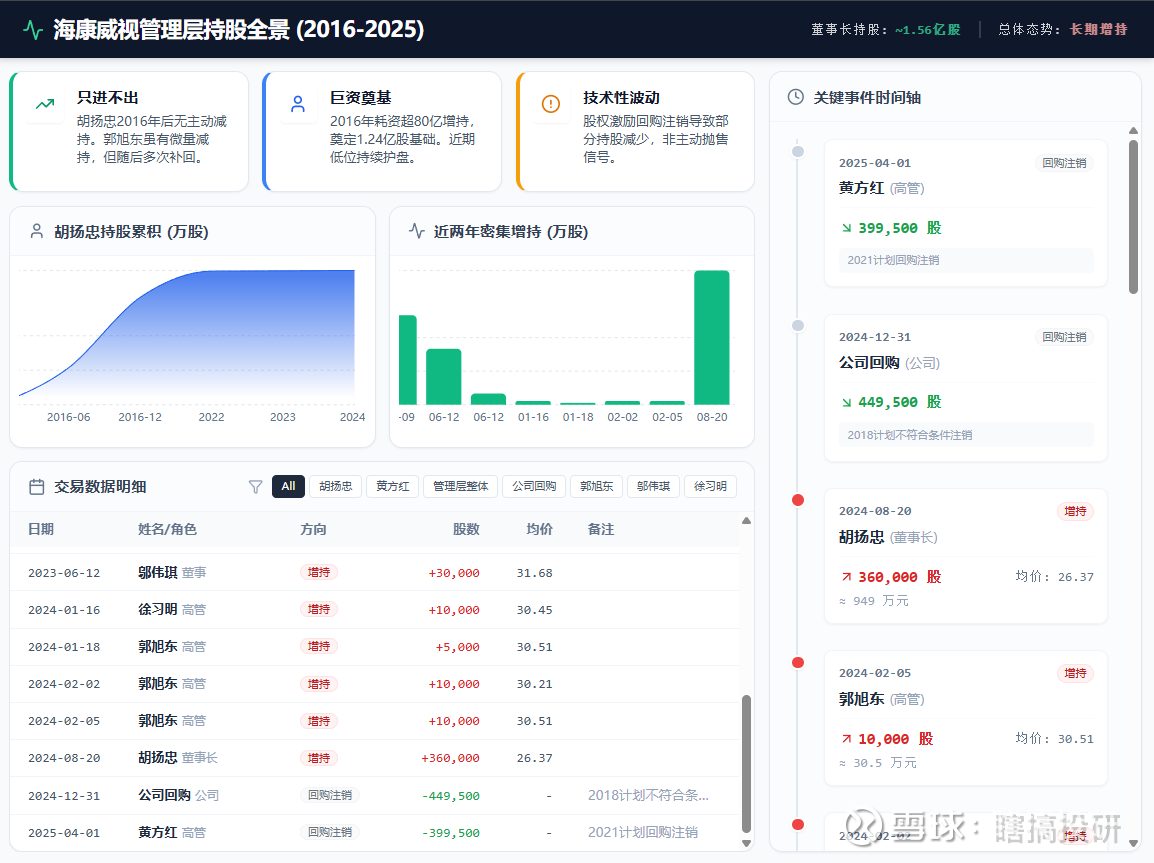Click the 增持 badge in 2024-02-02 row
This screenshot has height=863, width=1154.
[x=319, y=683]
